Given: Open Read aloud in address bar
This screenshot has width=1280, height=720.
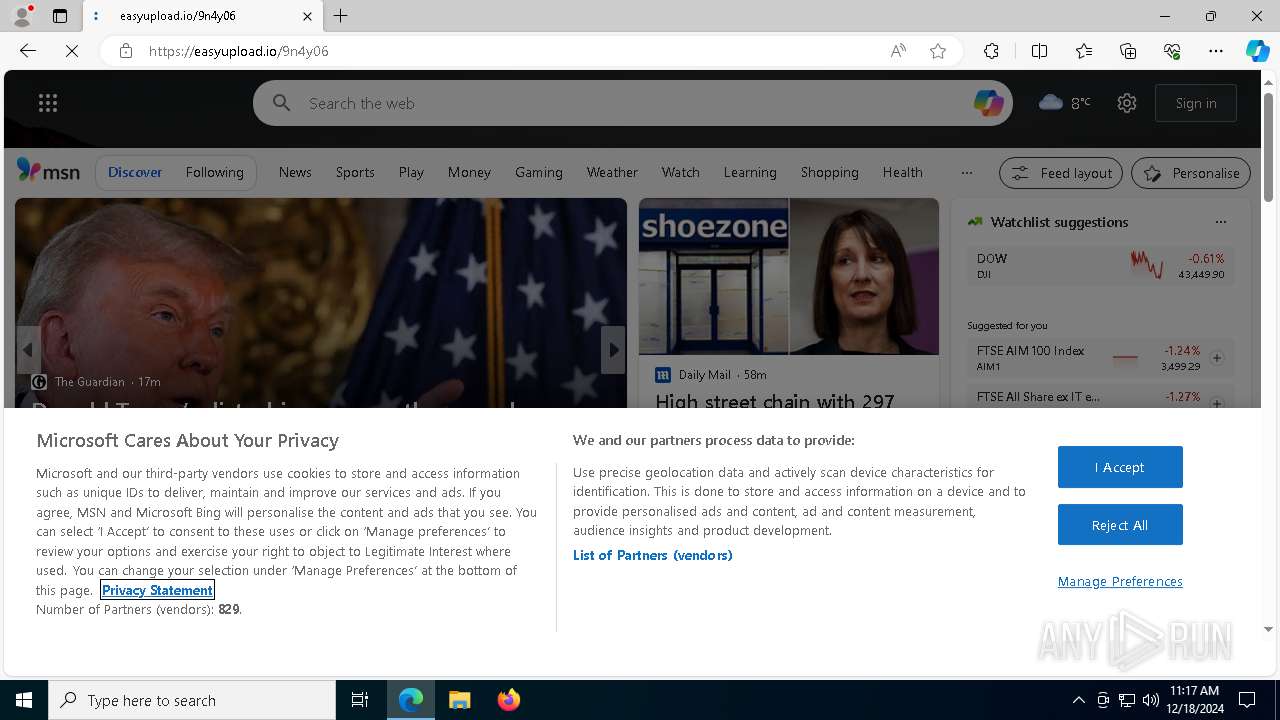Looking at the screenshot, I should point(898,51).
